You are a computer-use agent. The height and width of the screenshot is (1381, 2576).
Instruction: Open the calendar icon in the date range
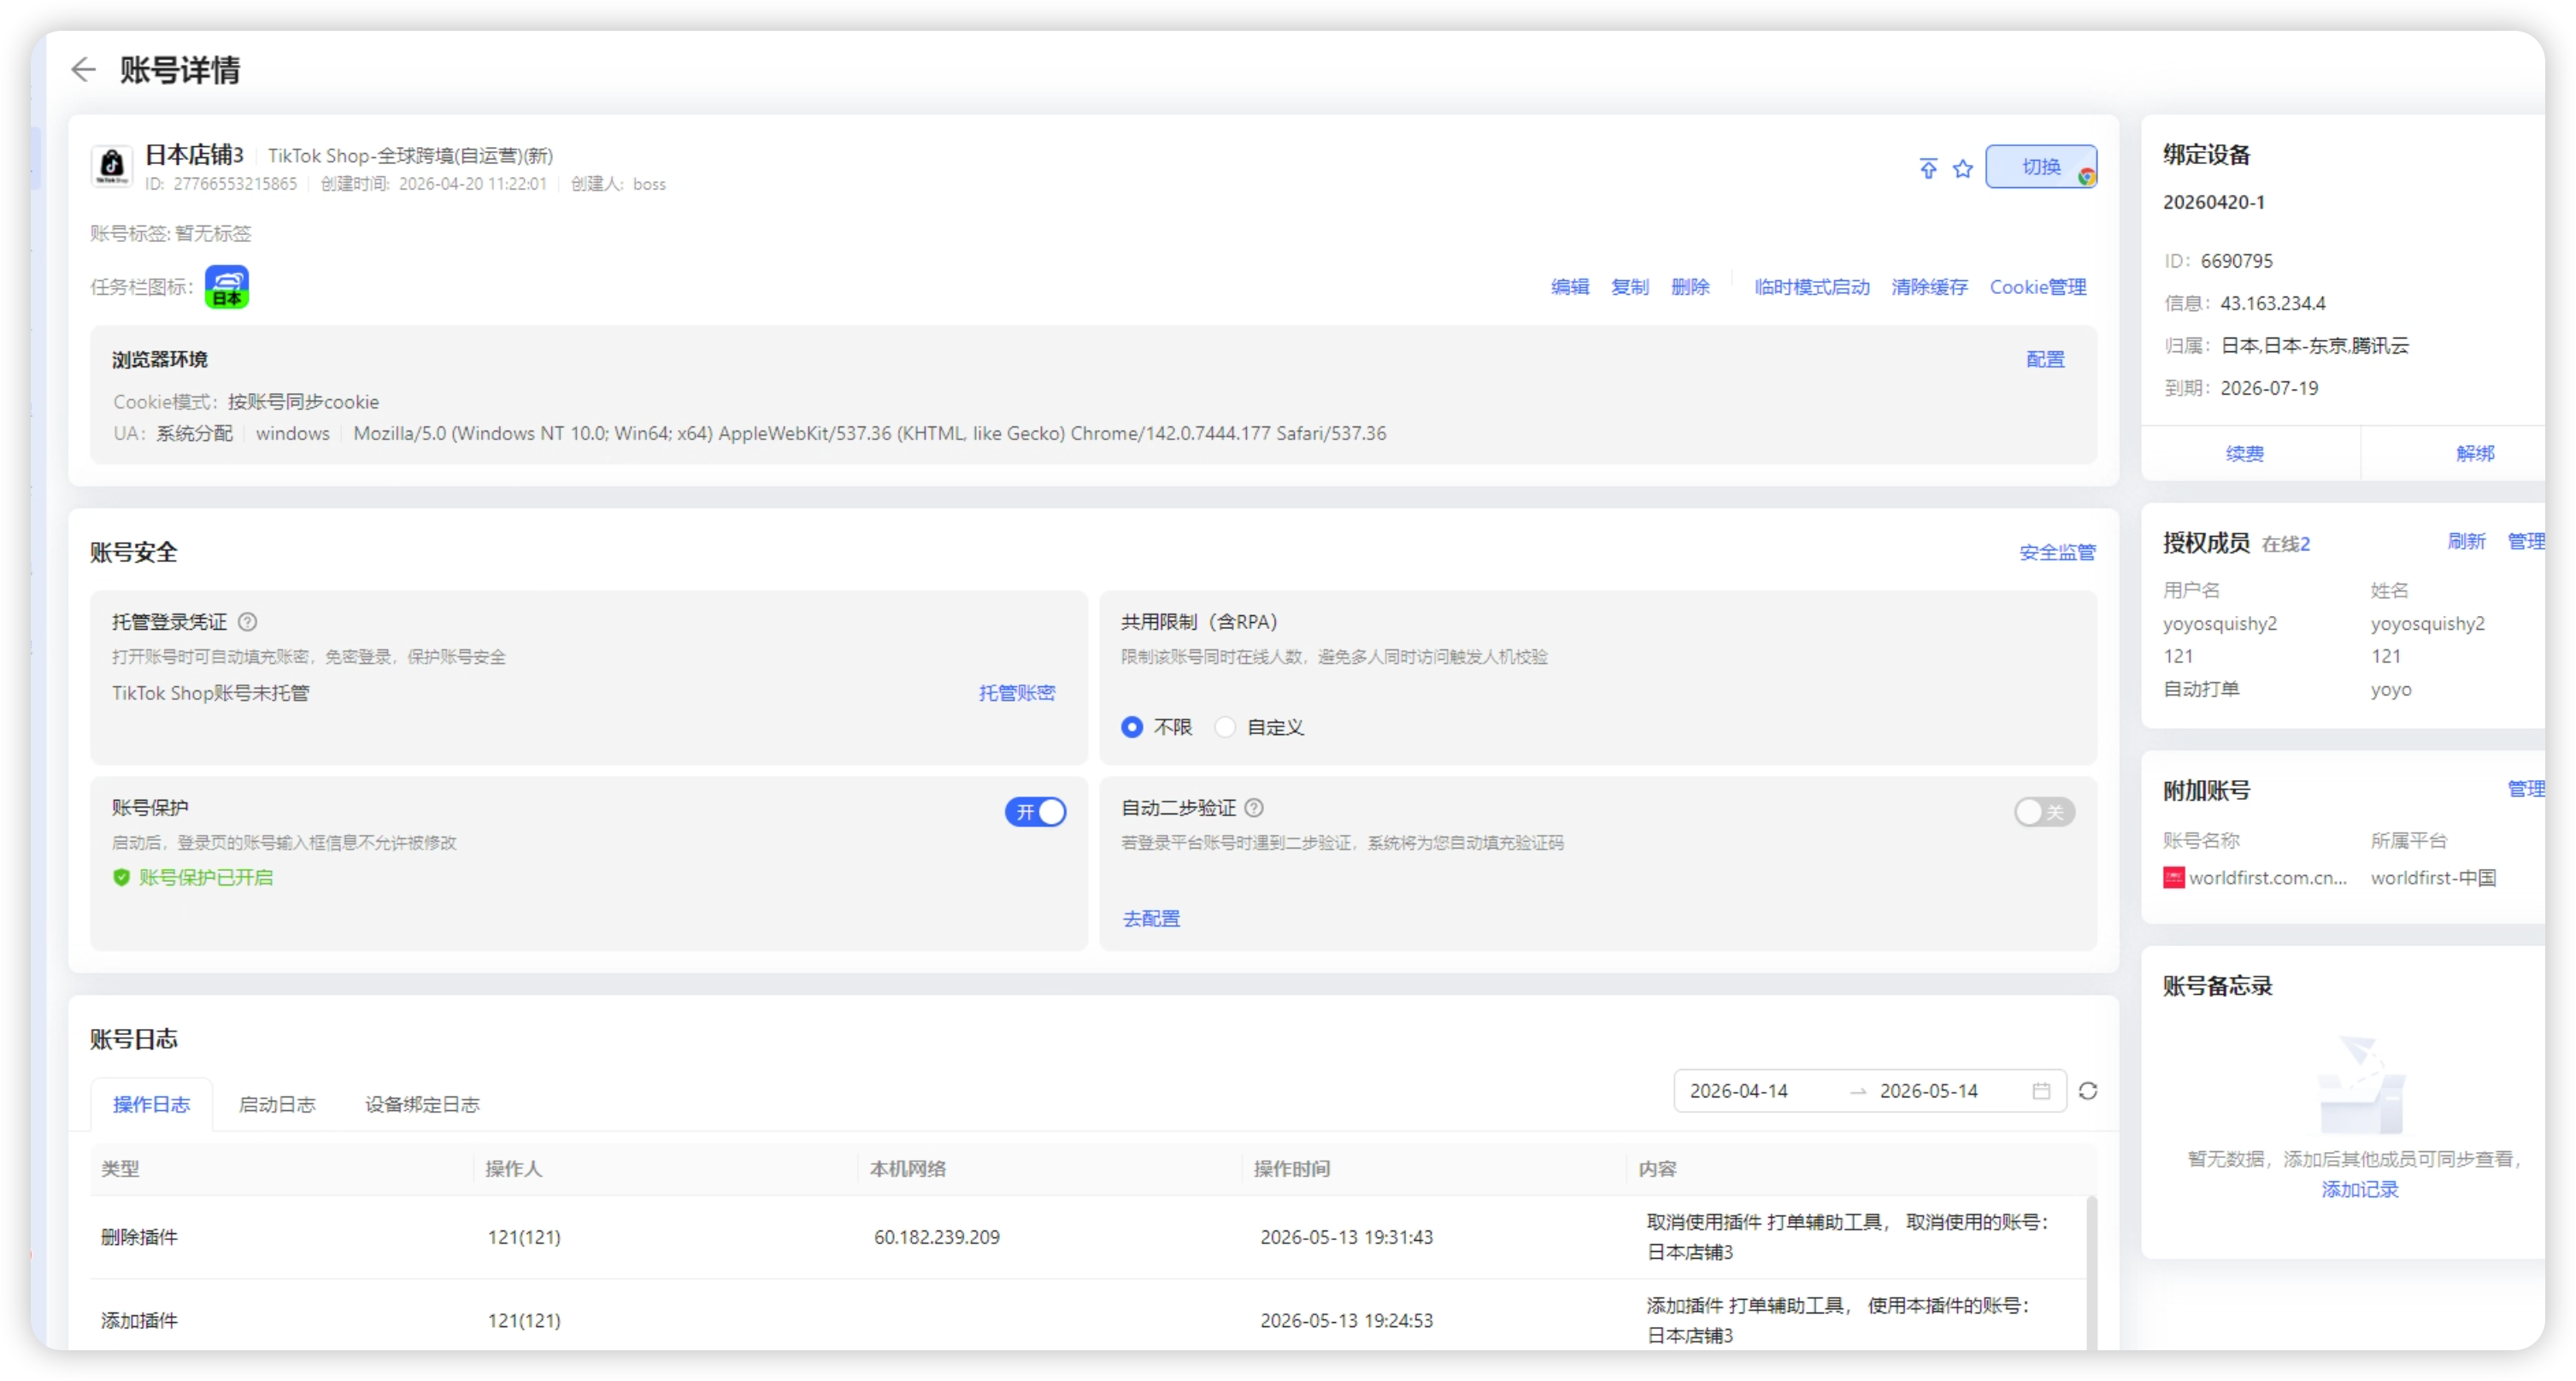(x=2041, y=1091)
